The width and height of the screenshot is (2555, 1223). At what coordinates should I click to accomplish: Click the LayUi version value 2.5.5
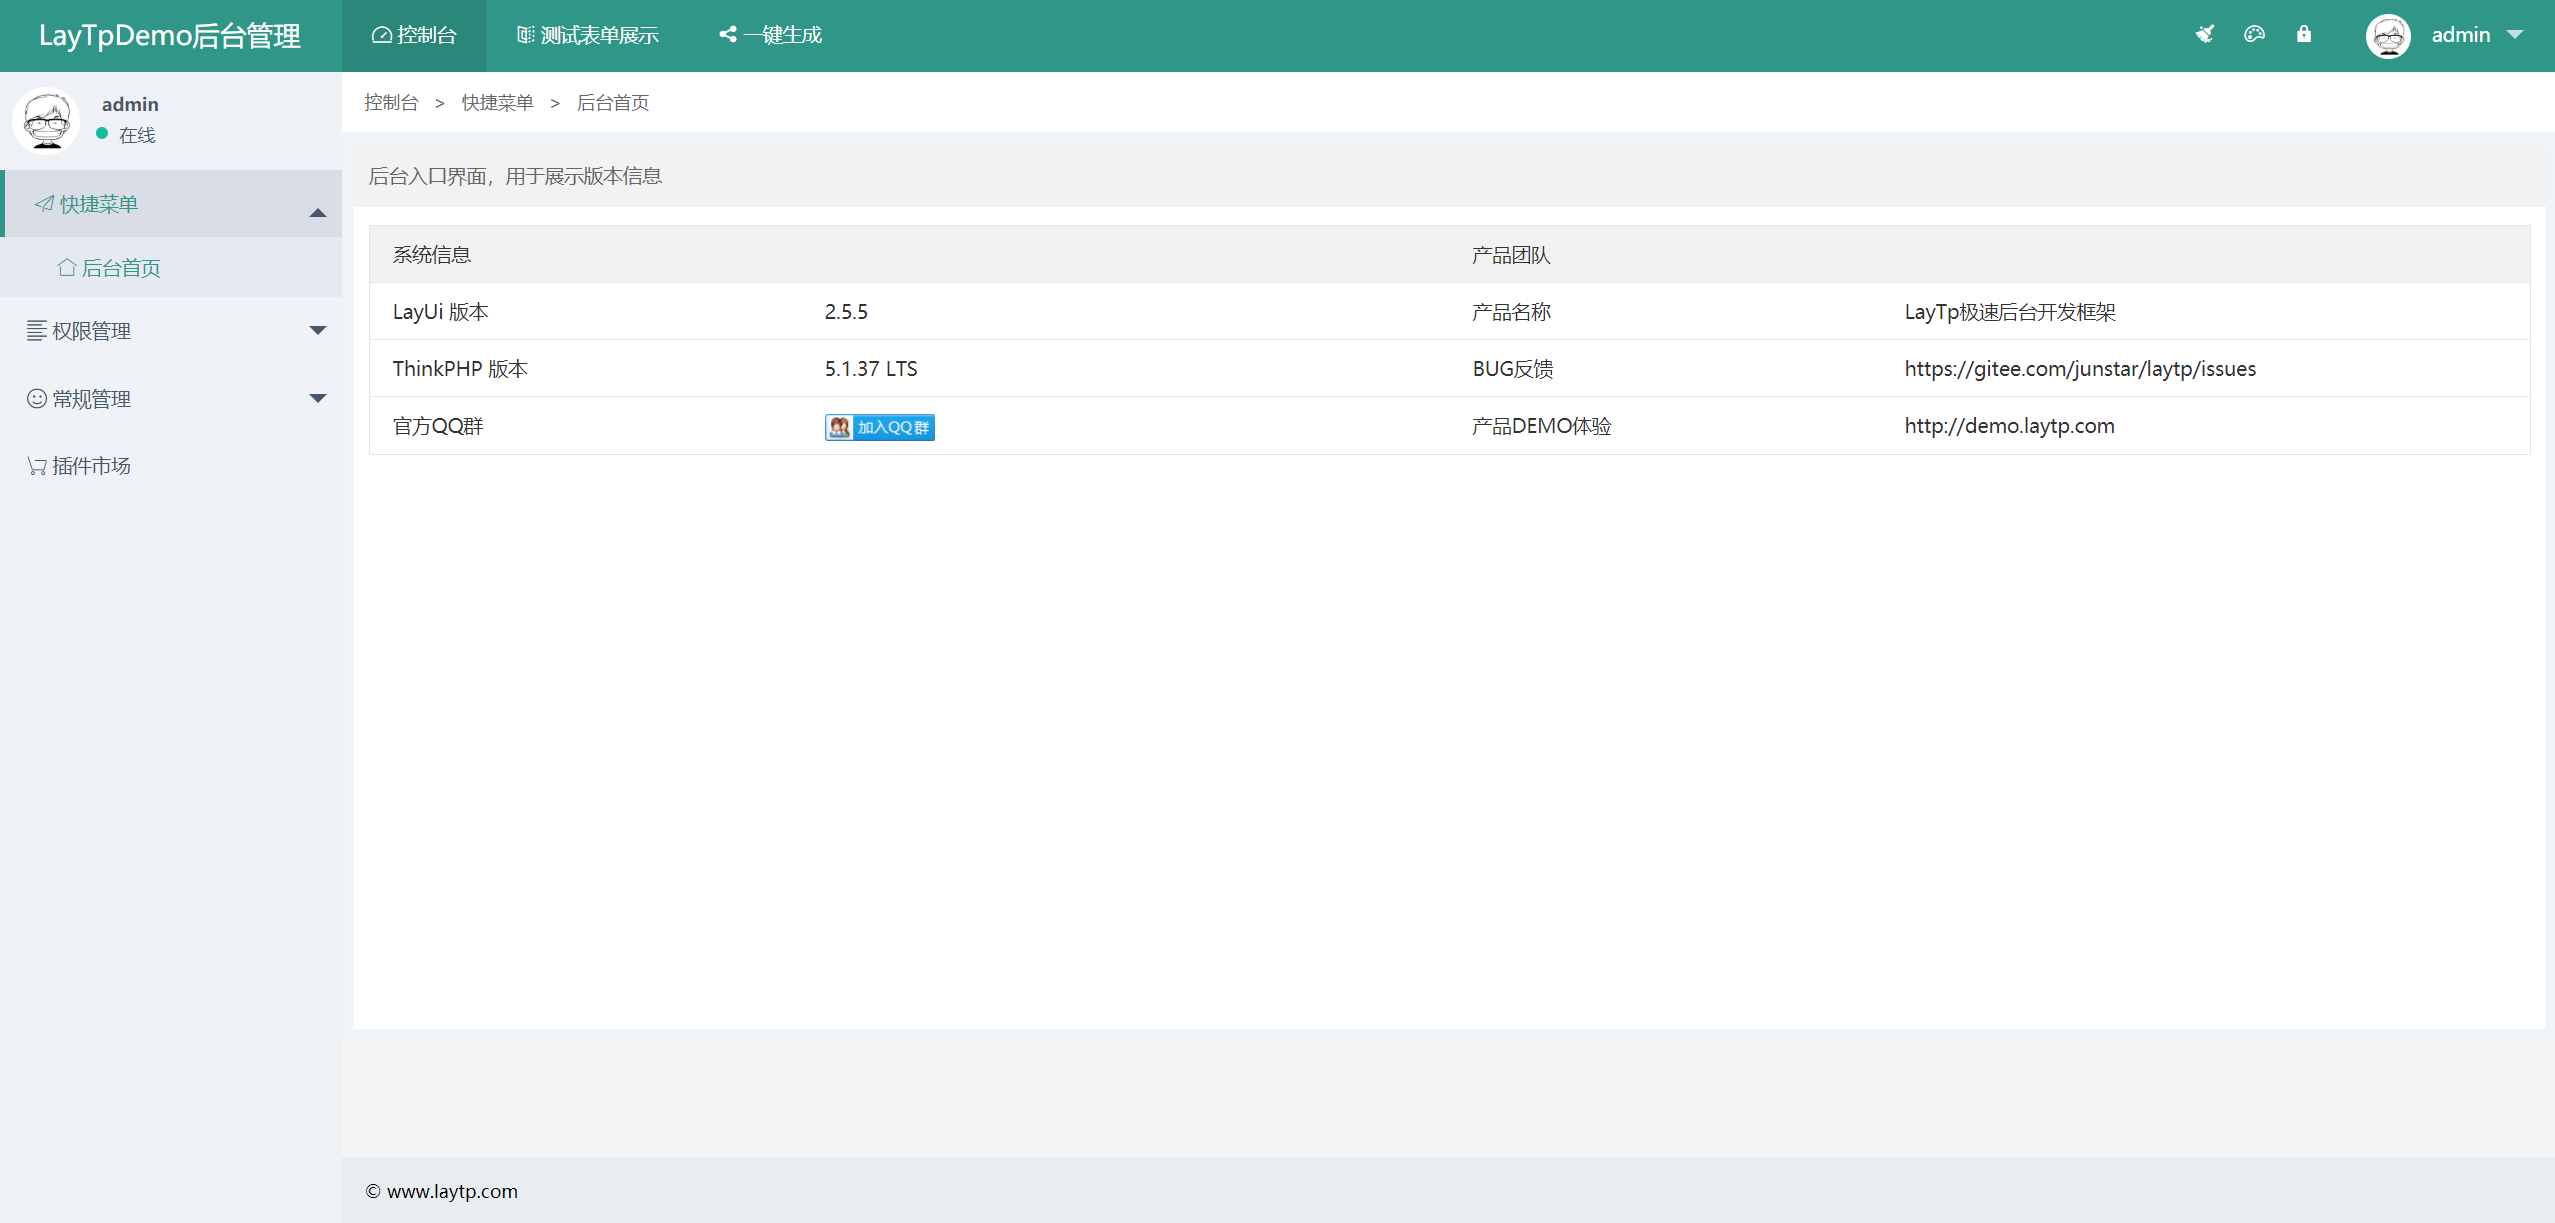tap(846, 311)
